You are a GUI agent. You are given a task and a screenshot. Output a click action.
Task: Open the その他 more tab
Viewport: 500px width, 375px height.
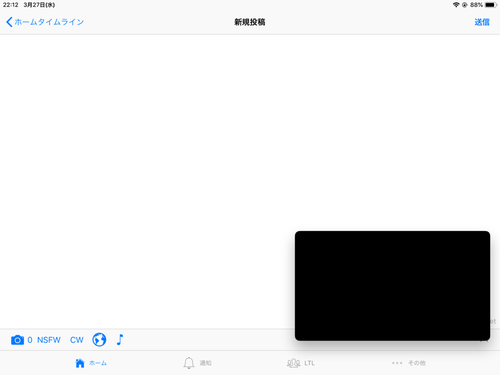pos(409,363)
